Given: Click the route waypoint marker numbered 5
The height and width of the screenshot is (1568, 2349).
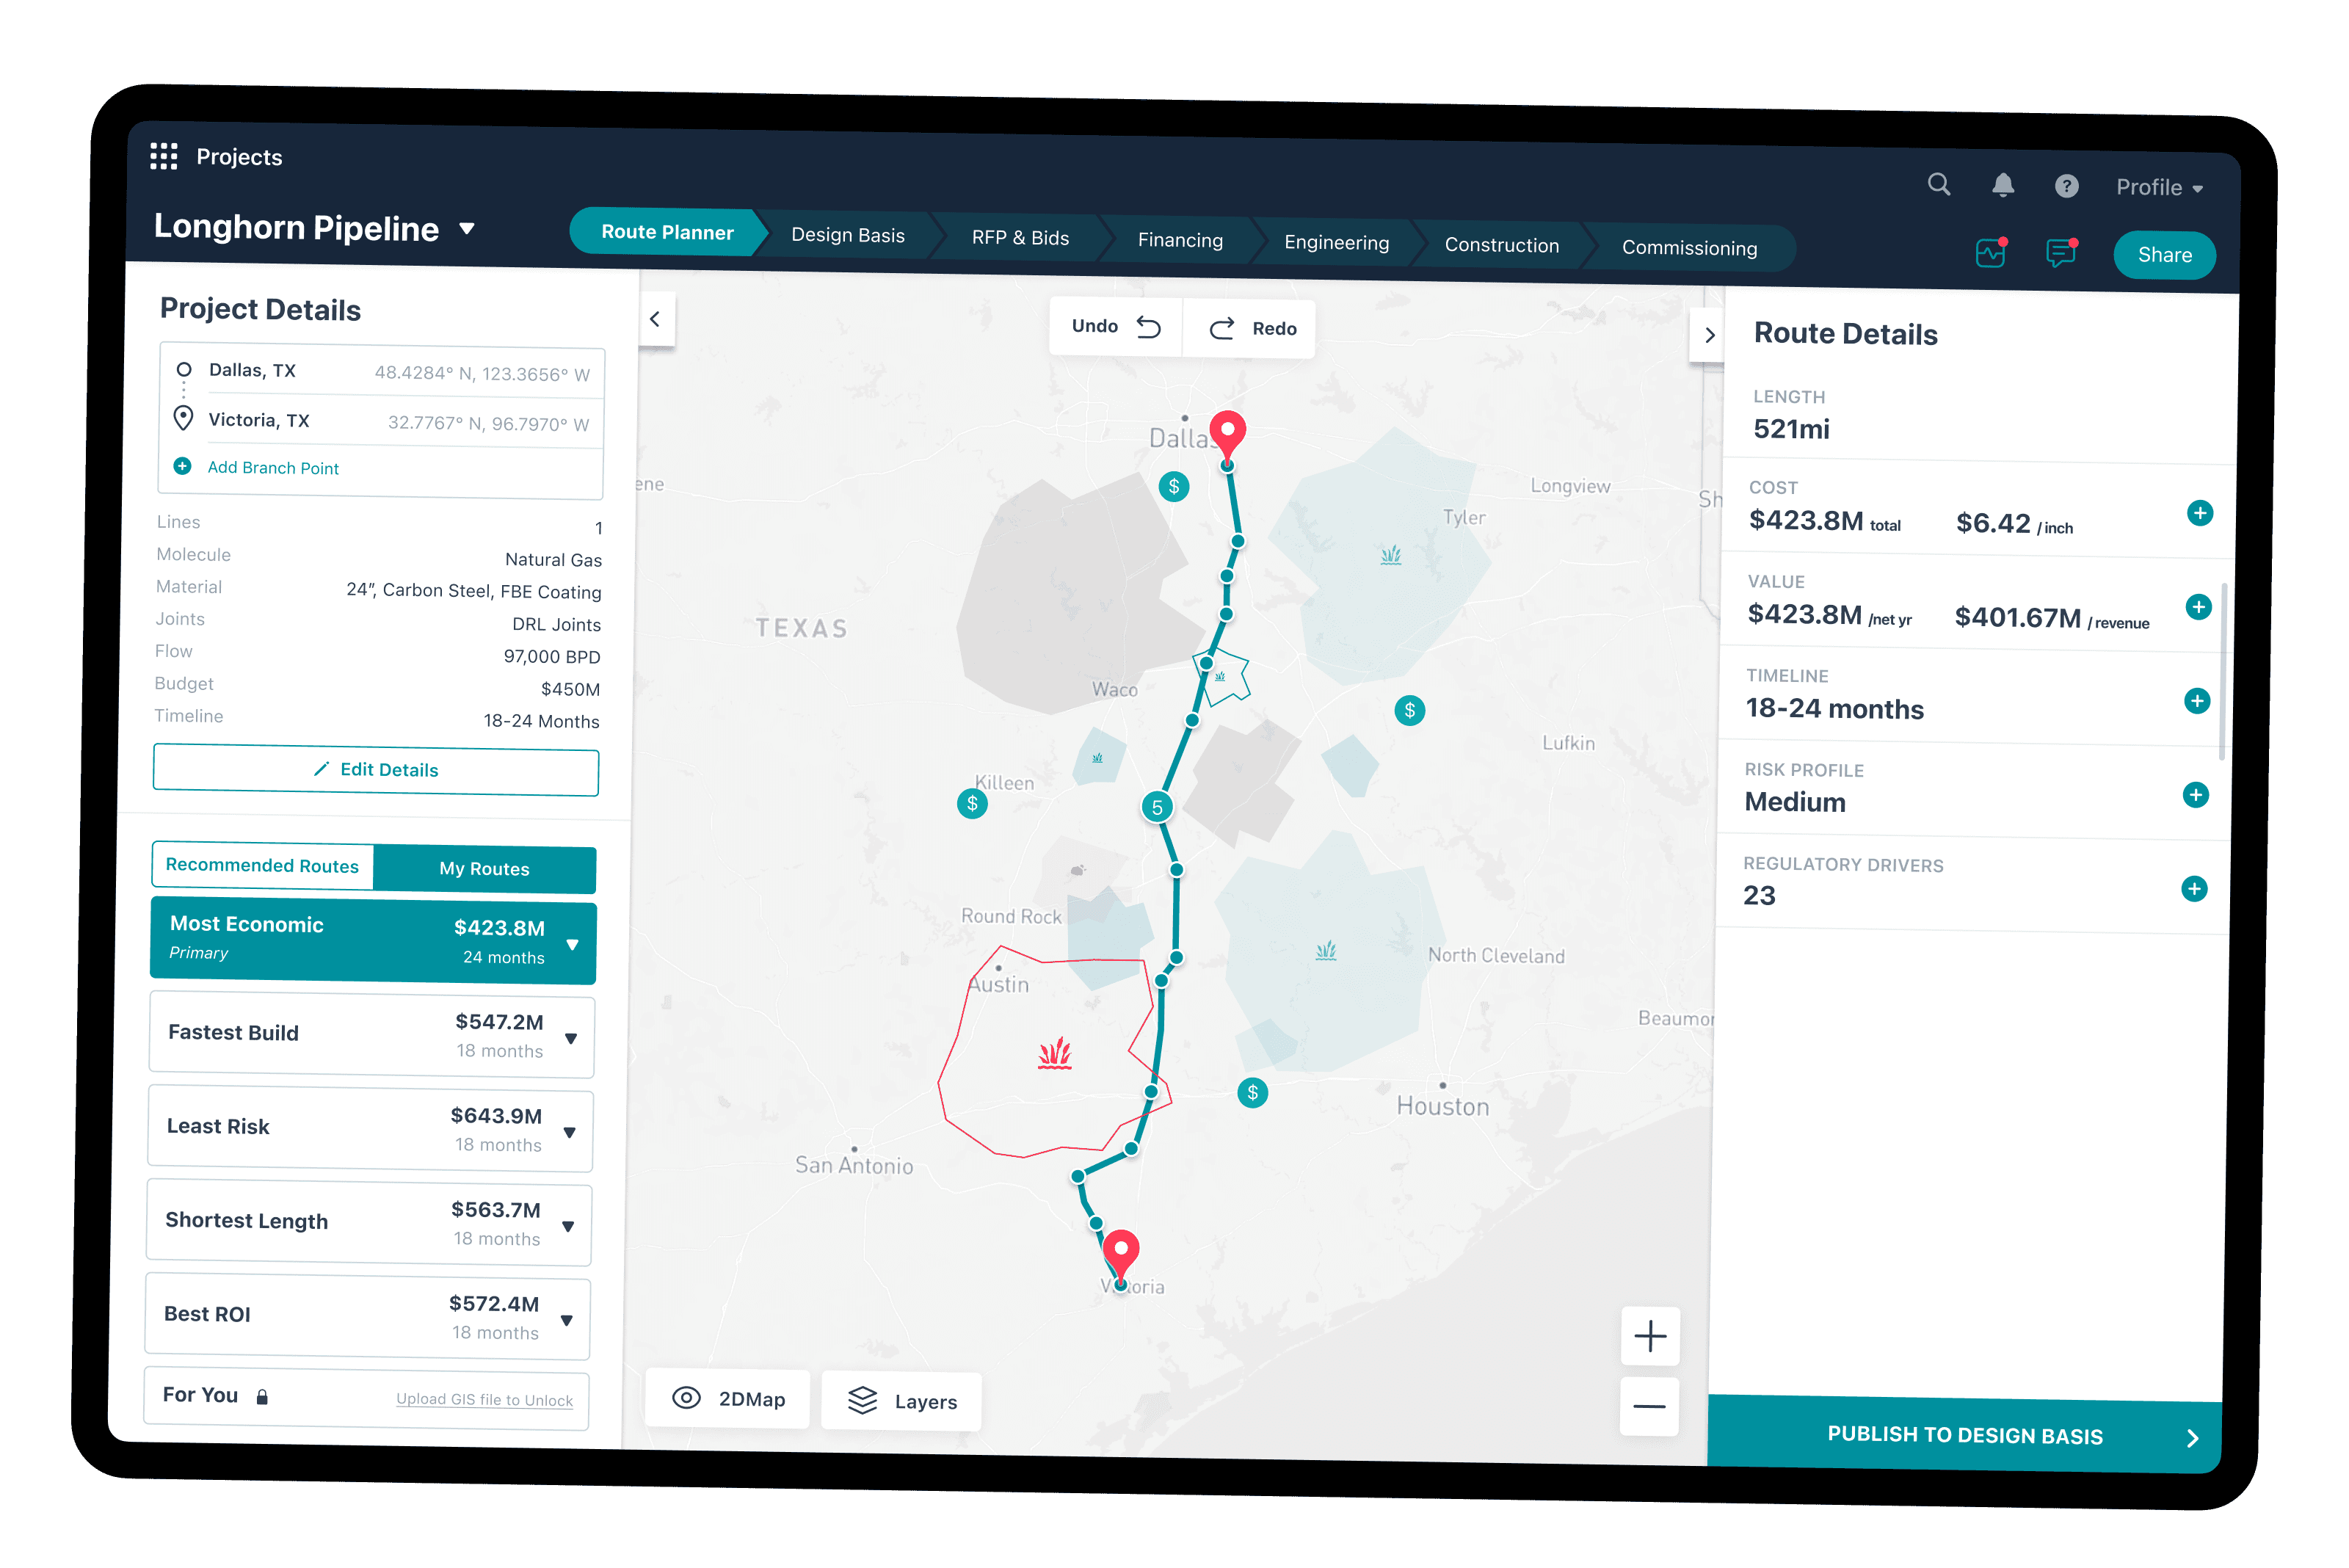Looking at the screenshot, I should 1157,807.
